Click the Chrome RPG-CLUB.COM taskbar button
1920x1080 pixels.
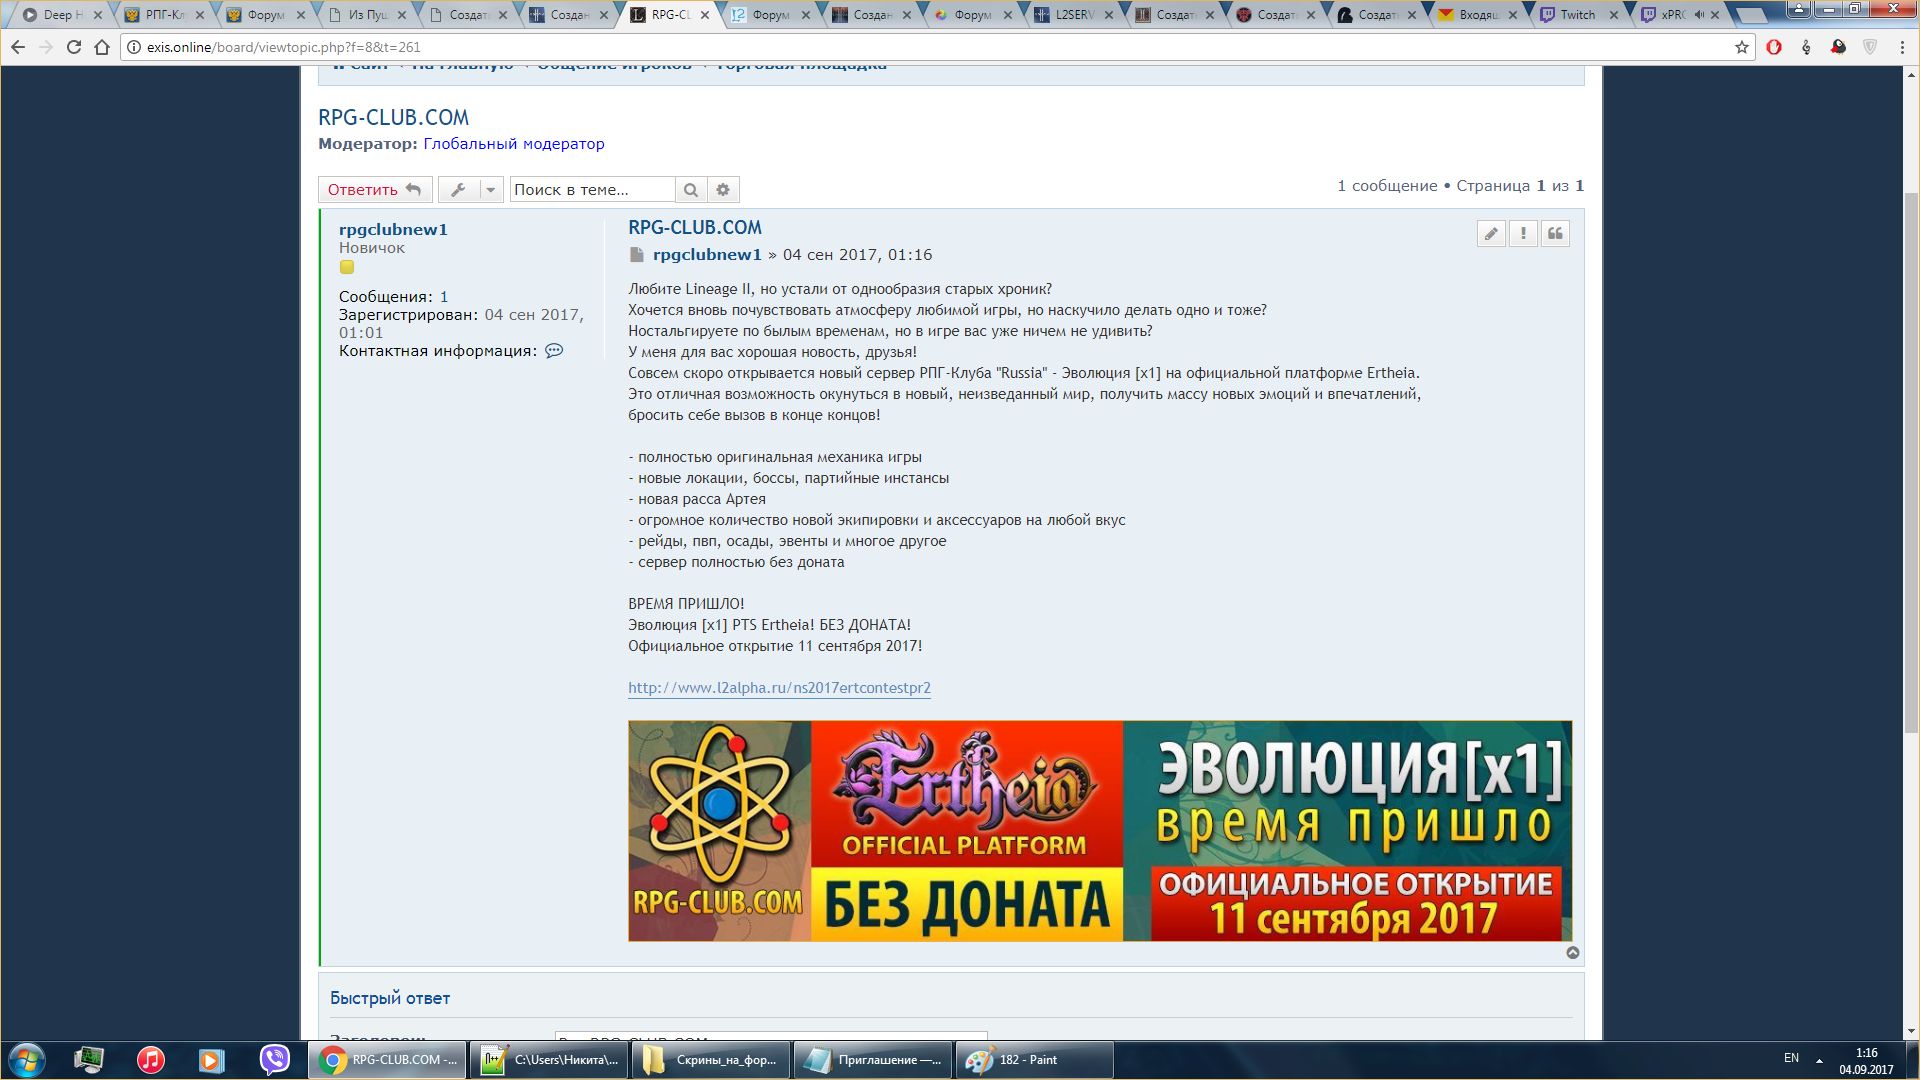[x=387, y=1060]
